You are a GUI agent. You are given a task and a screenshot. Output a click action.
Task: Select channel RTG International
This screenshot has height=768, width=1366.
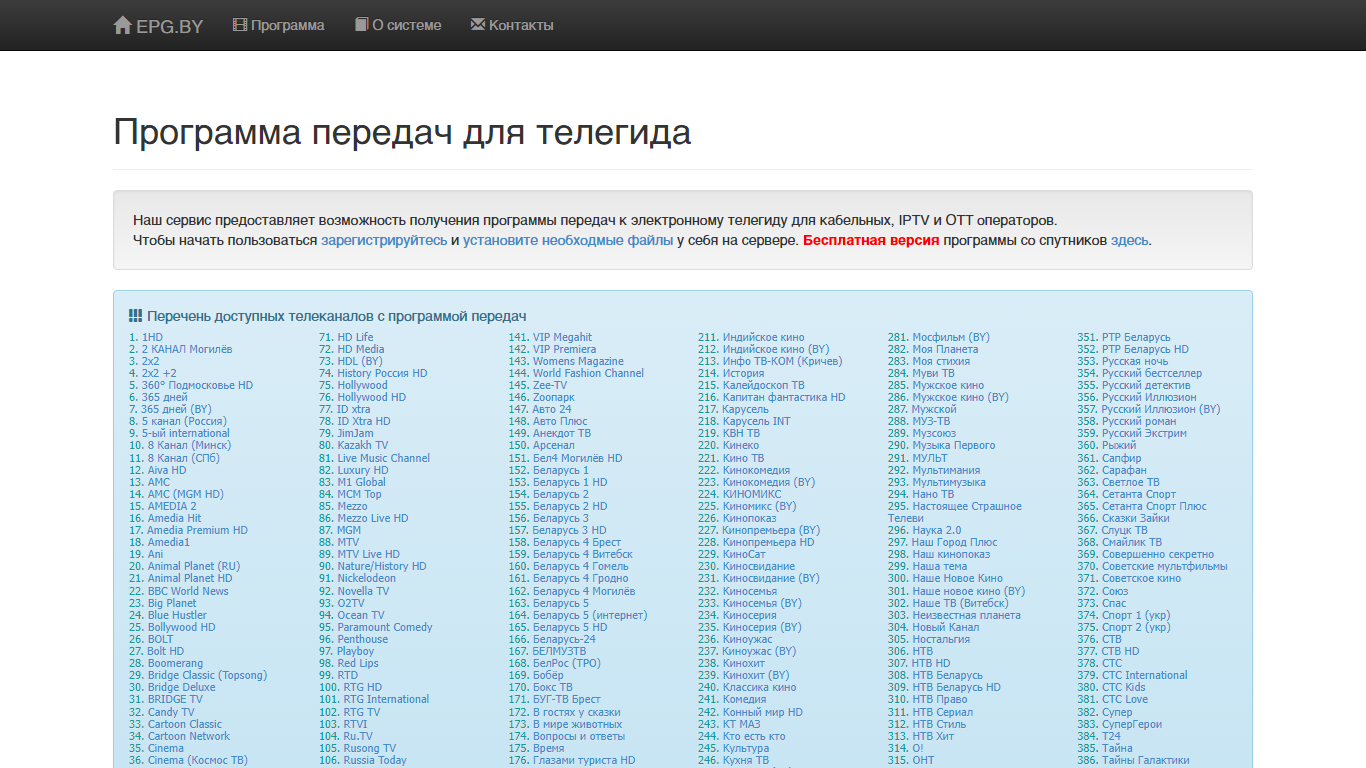coord(386,699)
